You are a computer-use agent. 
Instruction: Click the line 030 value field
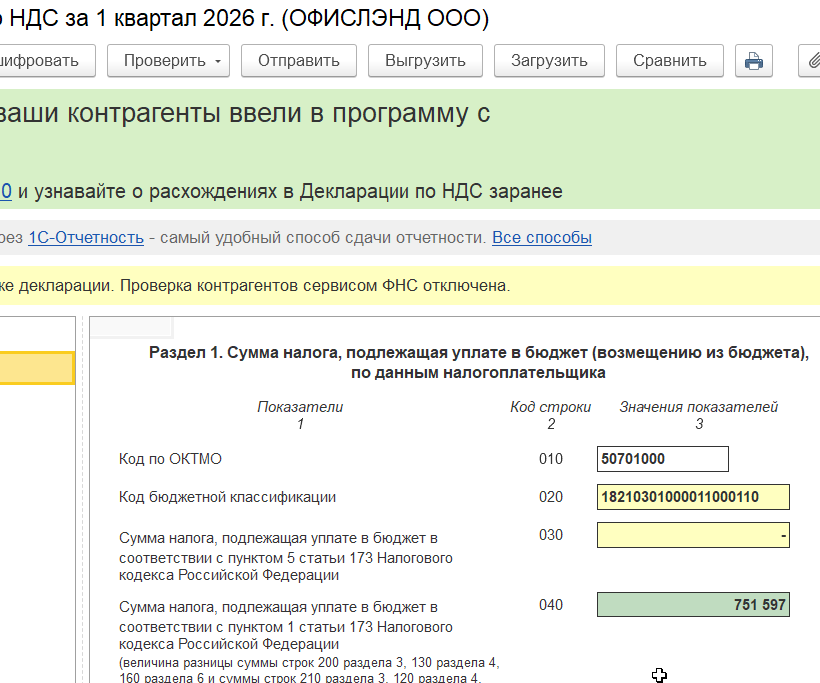pos(693,535)
